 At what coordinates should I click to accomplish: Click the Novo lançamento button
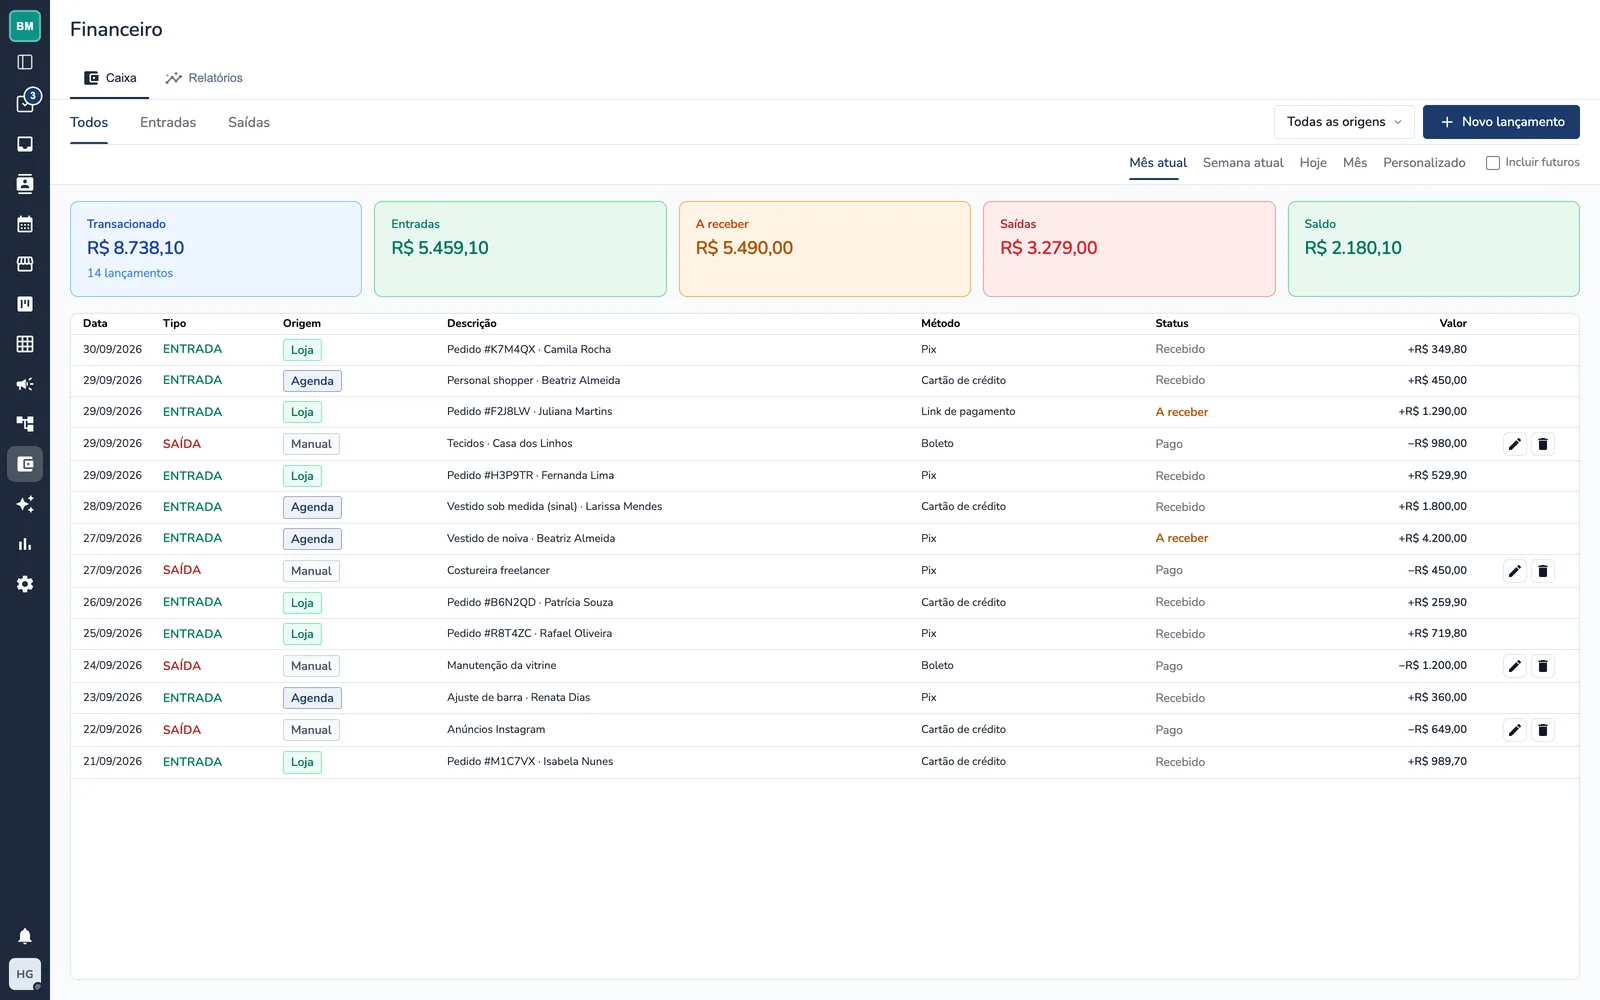pos(1501,122)
